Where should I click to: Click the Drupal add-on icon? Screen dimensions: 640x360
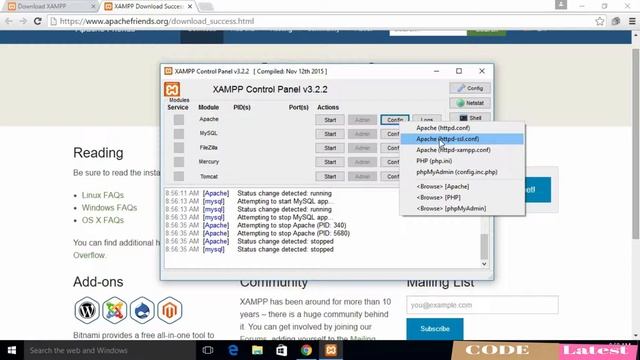tap(142, 310)
